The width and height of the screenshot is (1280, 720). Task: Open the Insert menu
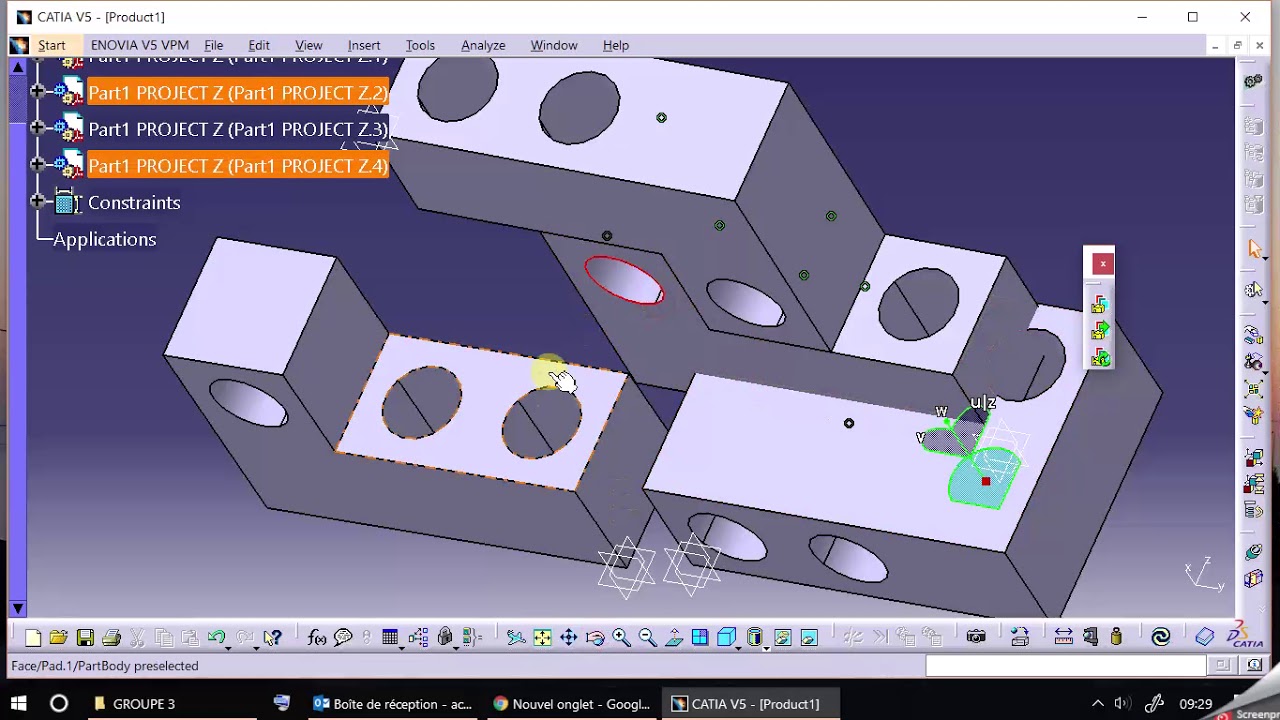coord(364,45)
